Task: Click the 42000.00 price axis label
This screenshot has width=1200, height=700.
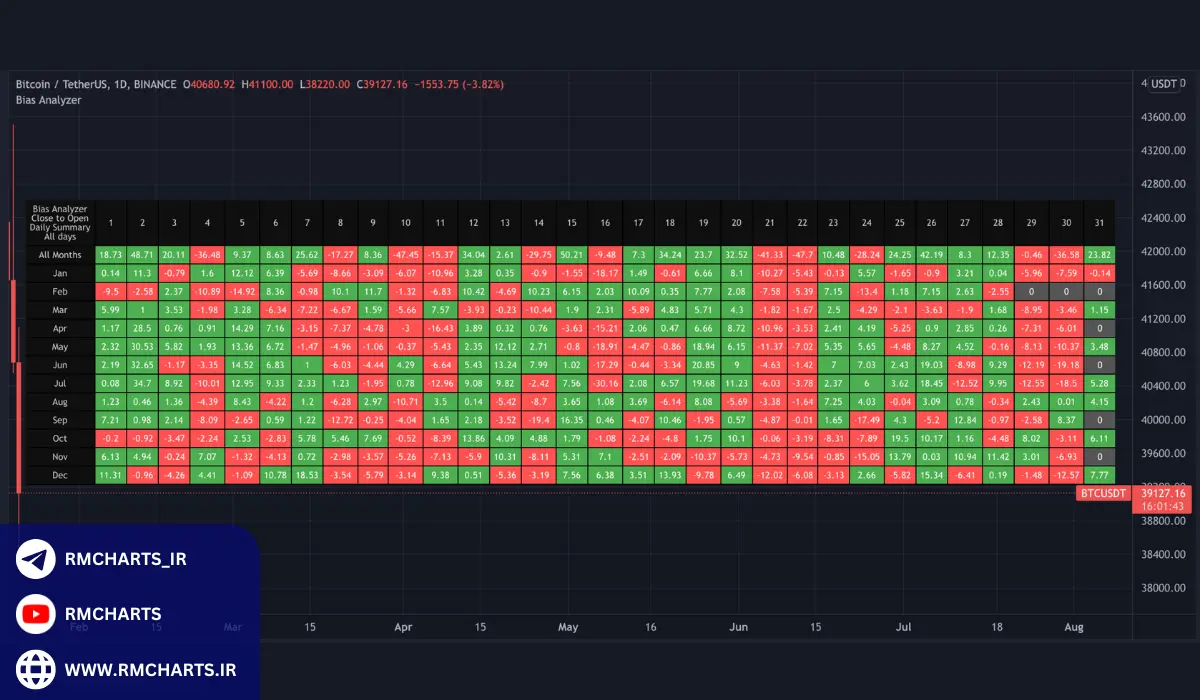Action: (1163, 252)
